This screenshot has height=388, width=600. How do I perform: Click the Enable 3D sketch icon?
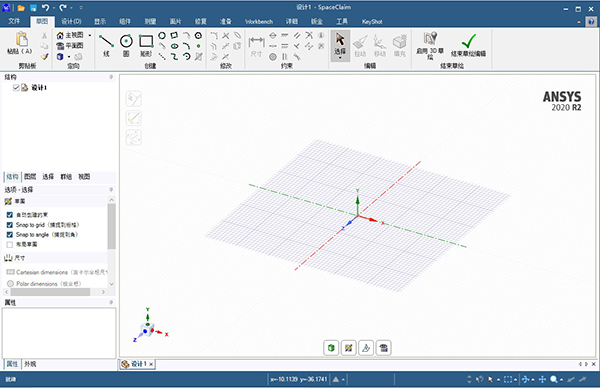point(430,38)
